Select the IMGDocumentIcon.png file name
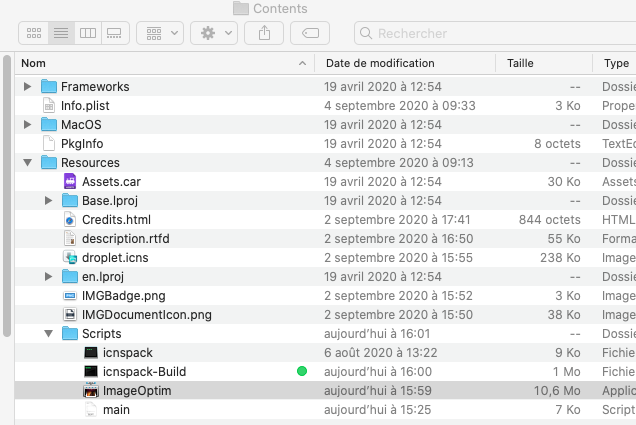The height and width of the screenshot is (425, 636). pos(147,315)
